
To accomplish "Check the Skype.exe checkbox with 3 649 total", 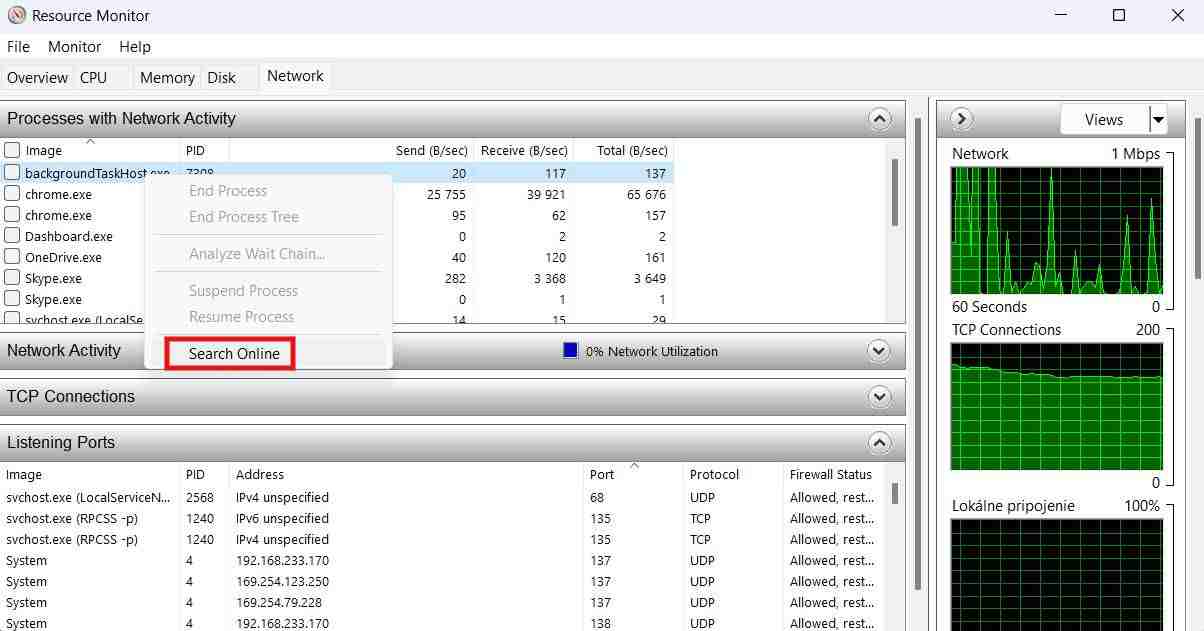I will click(12, 277).
